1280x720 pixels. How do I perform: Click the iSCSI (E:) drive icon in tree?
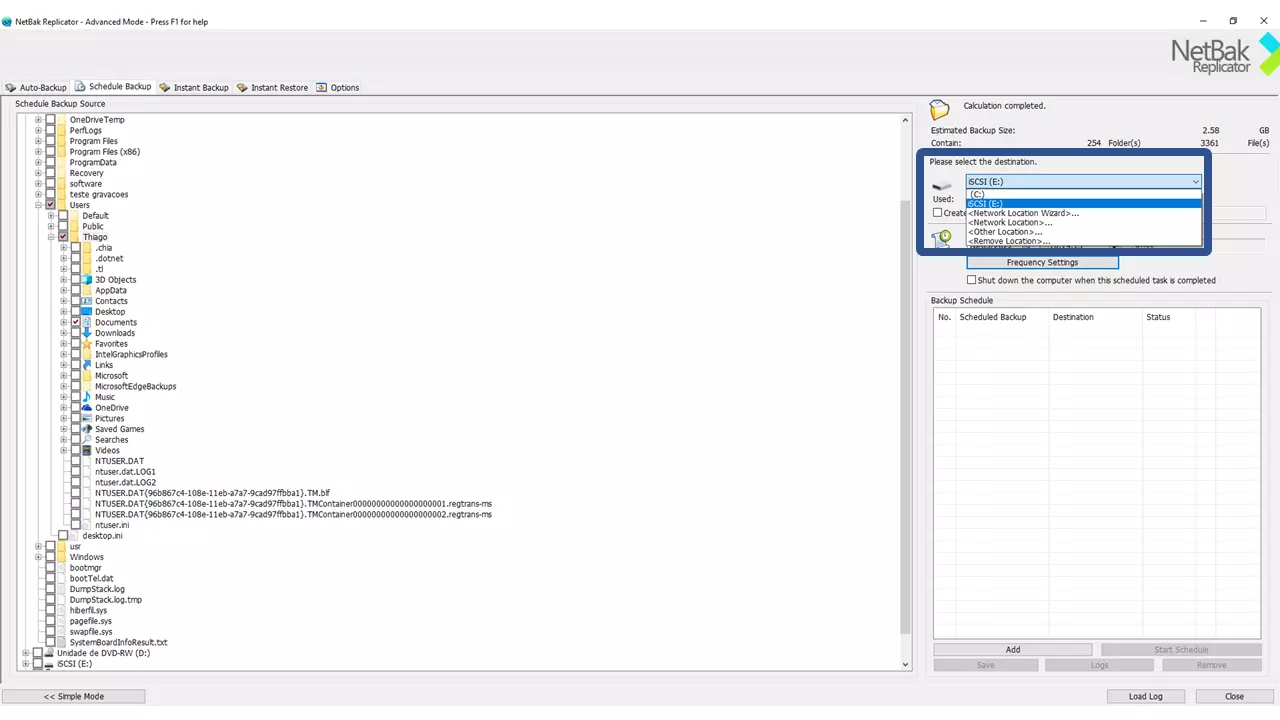(49, 664)
